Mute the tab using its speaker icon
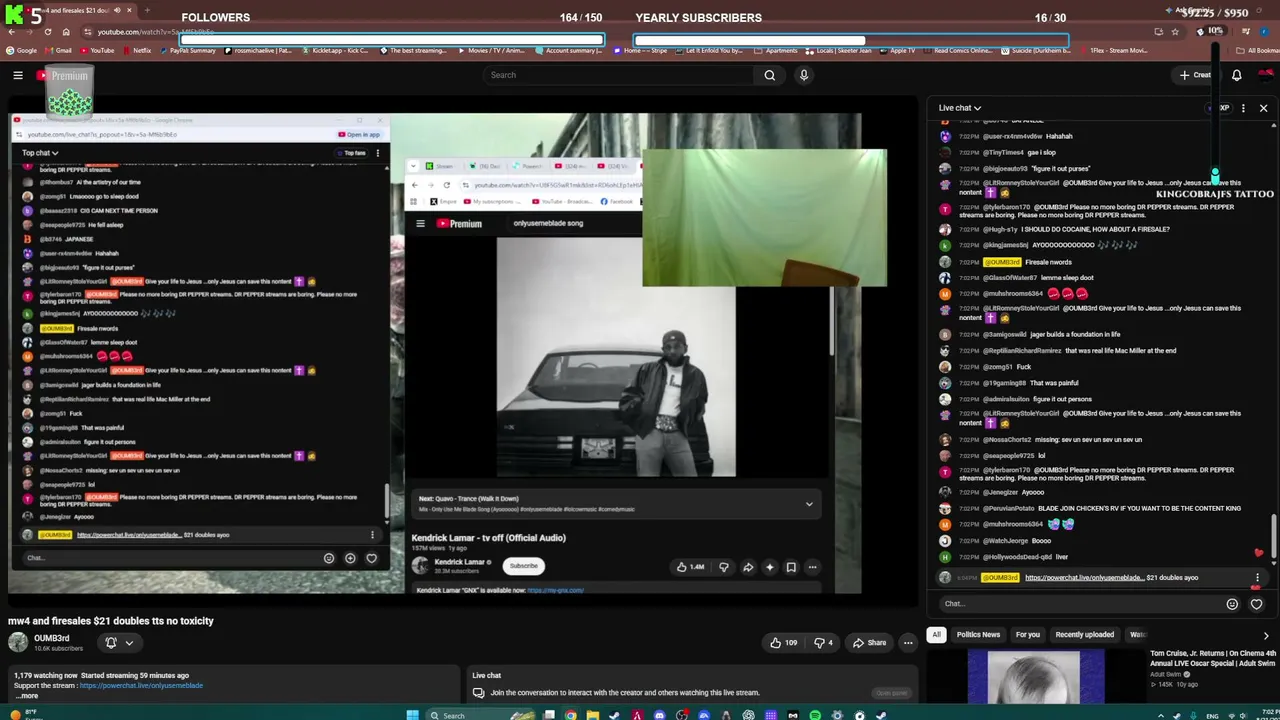 click(117, 10)
